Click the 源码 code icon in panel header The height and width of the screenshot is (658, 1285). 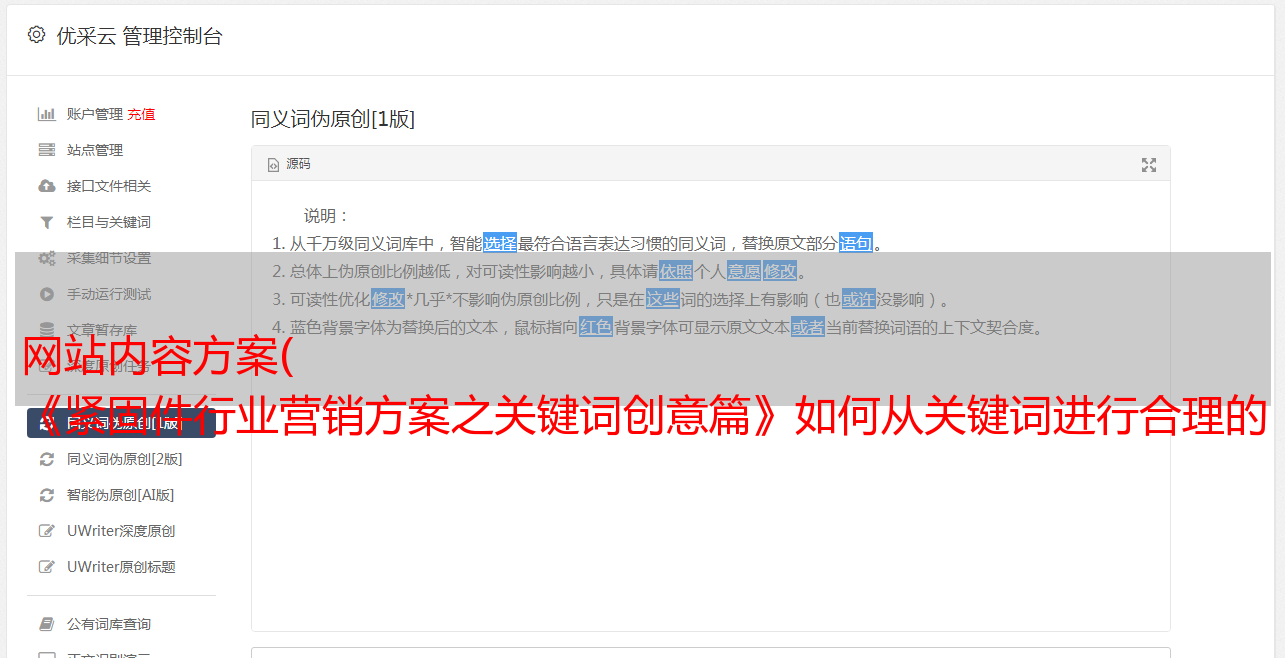[x=273, y=164]
